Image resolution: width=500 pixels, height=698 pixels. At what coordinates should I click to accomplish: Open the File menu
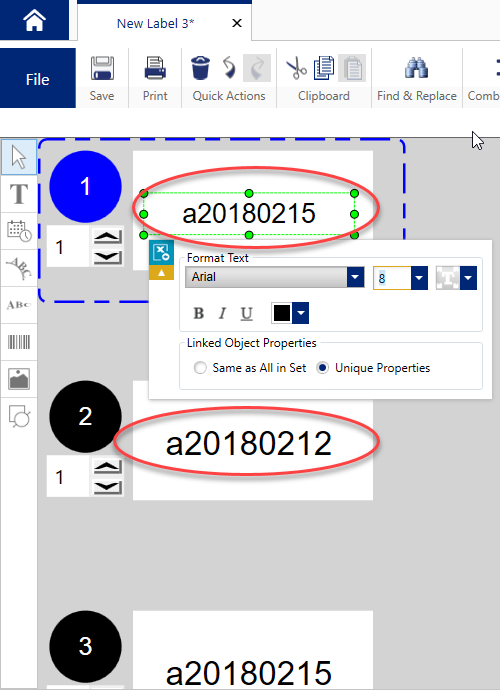click(x=37, y=79)
